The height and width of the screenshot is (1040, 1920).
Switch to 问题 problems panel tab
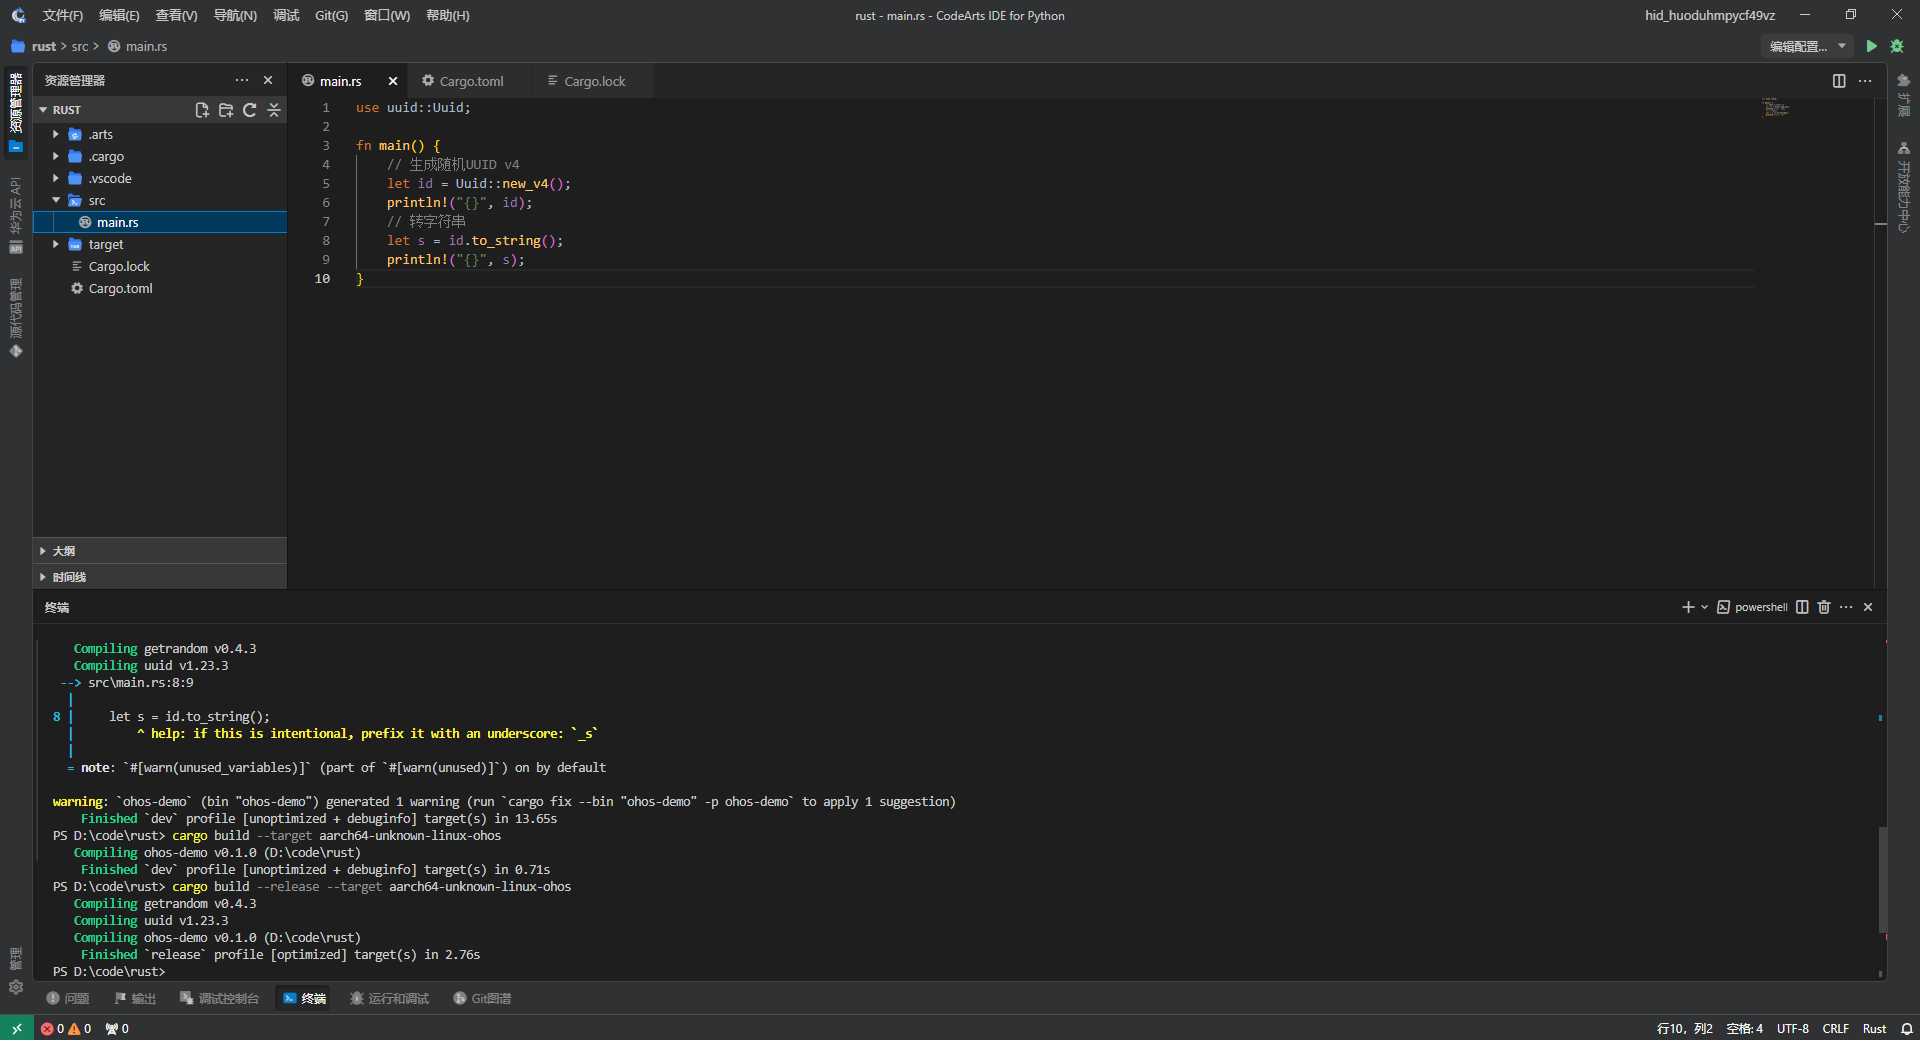pyautogui.click(x=68, y=998)
